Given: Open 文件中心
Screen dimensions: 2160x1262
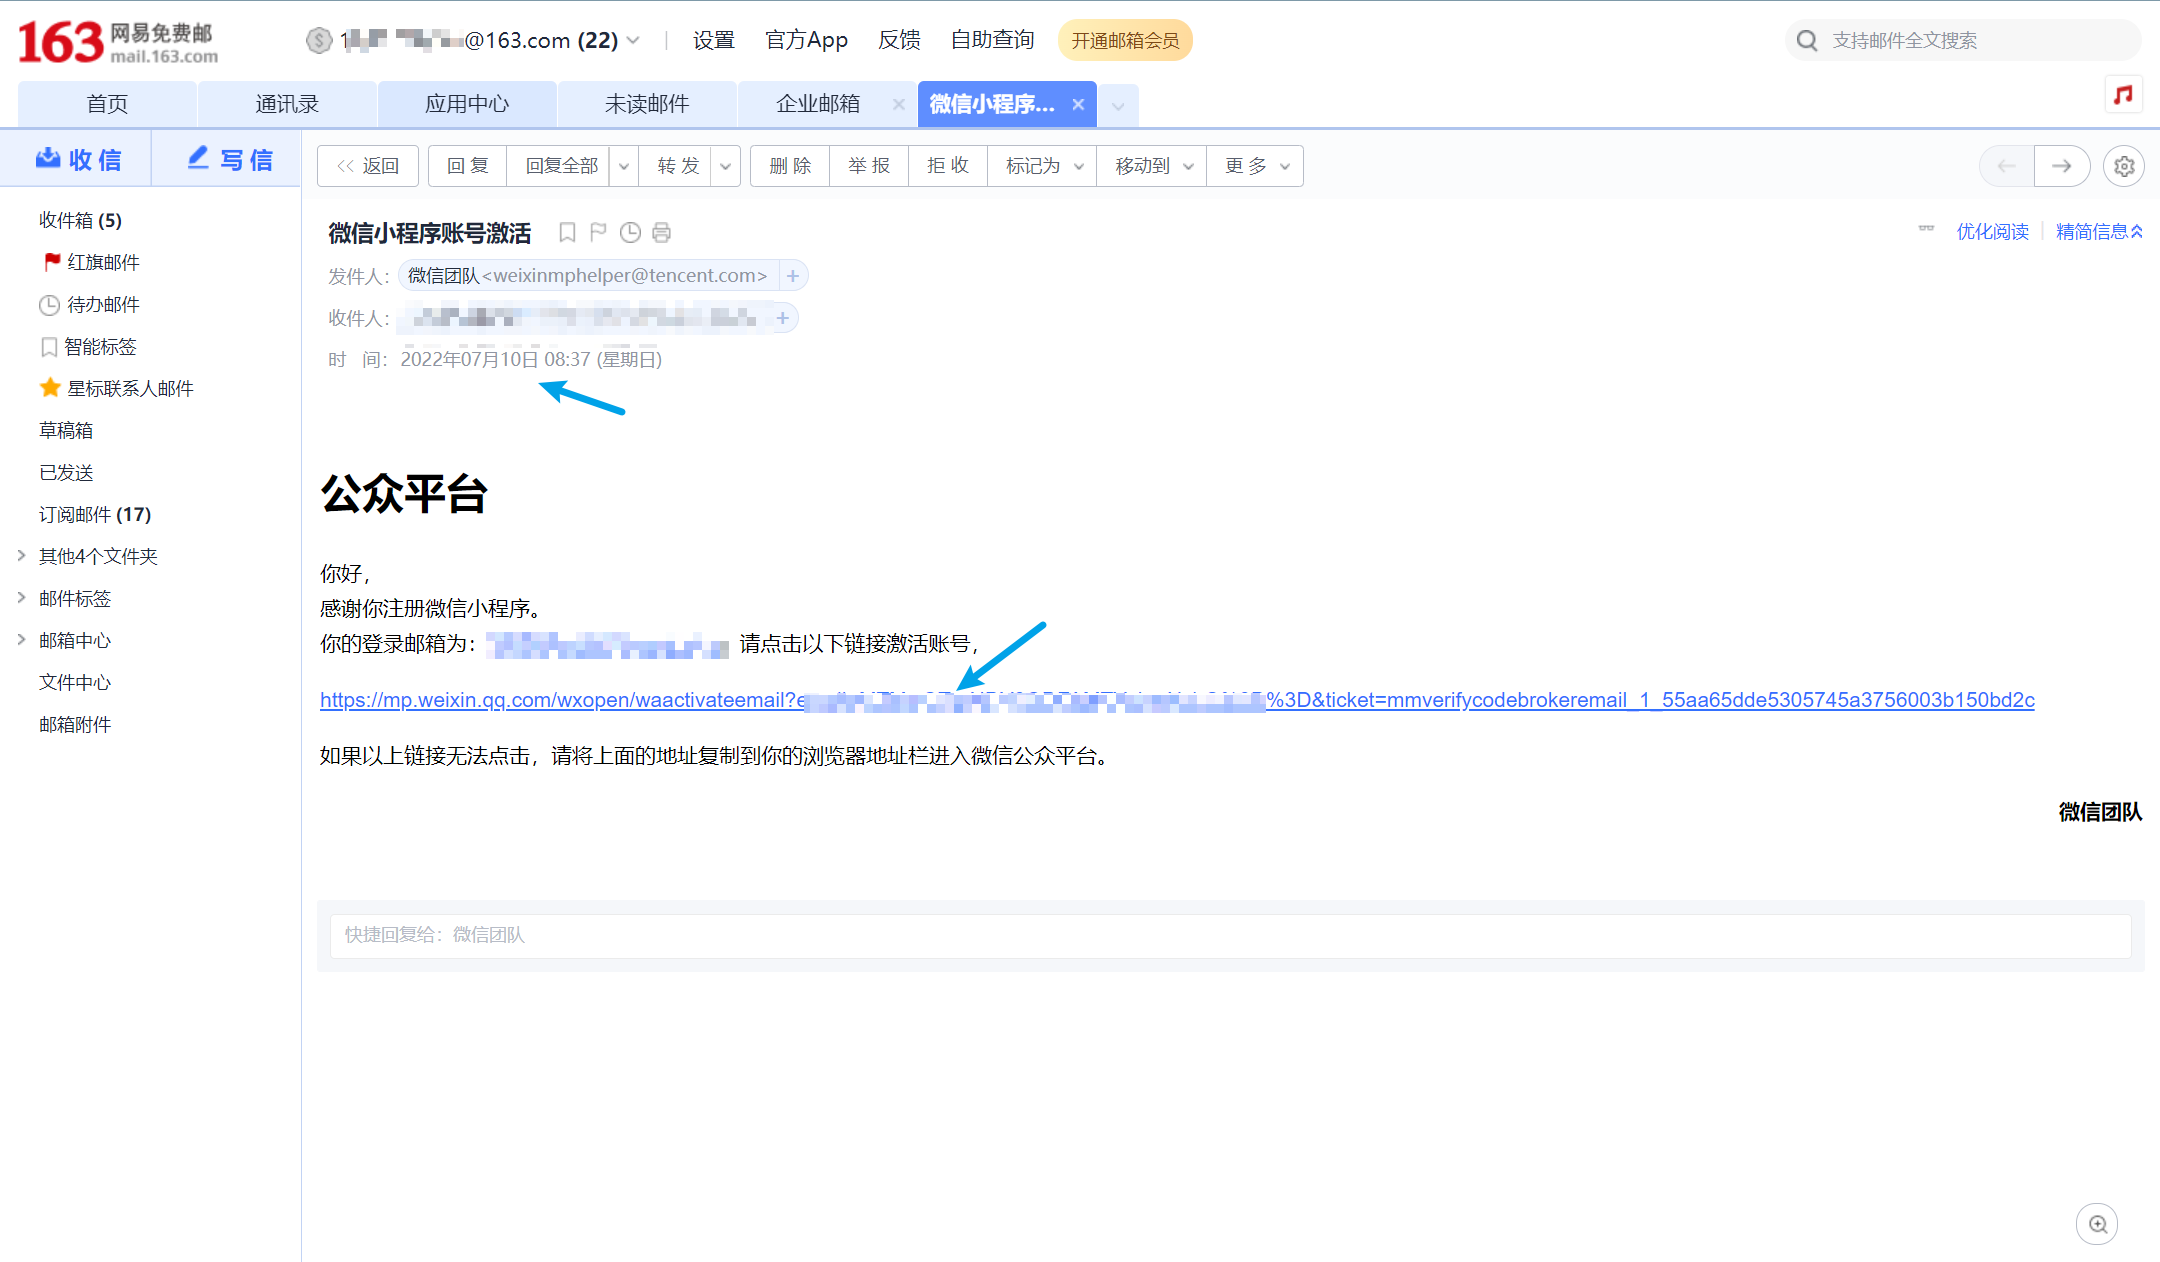Looking at the screenshot, I should [x=75, y=682].
